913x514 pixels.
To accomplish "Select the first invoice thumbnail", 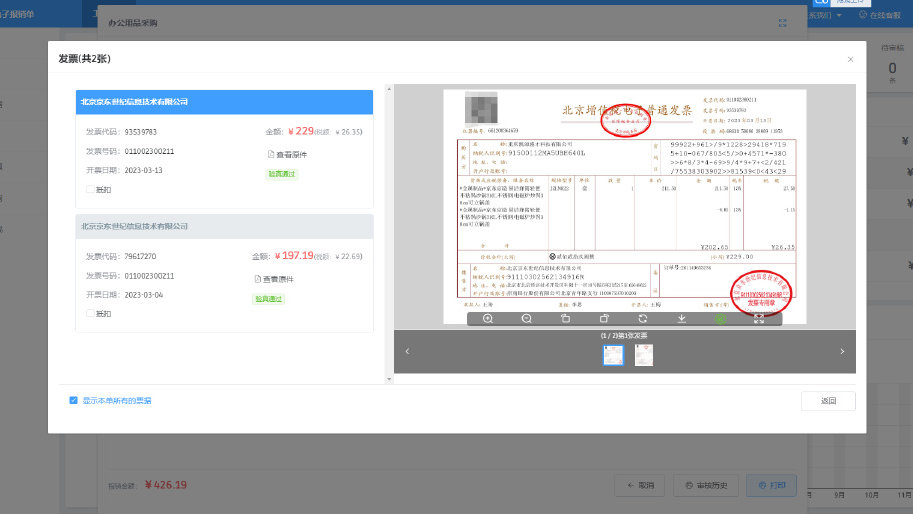I will point(613,355).
